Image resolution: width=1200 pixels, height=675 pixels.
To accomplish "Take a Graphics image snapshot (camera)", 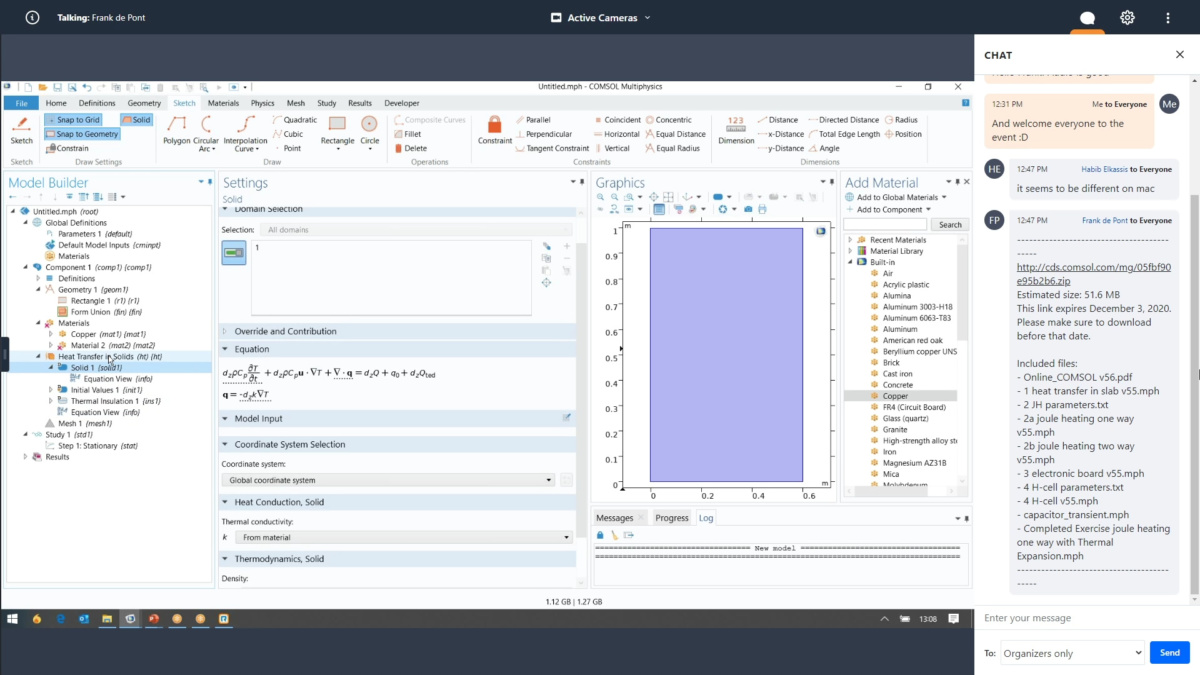I will pos(750,209).
